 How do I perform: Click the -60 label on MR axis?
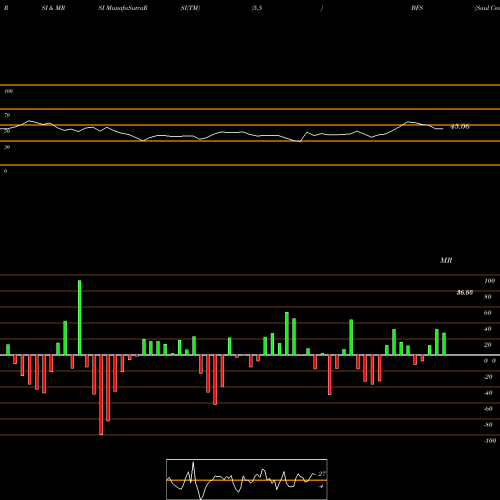(488, 409)
